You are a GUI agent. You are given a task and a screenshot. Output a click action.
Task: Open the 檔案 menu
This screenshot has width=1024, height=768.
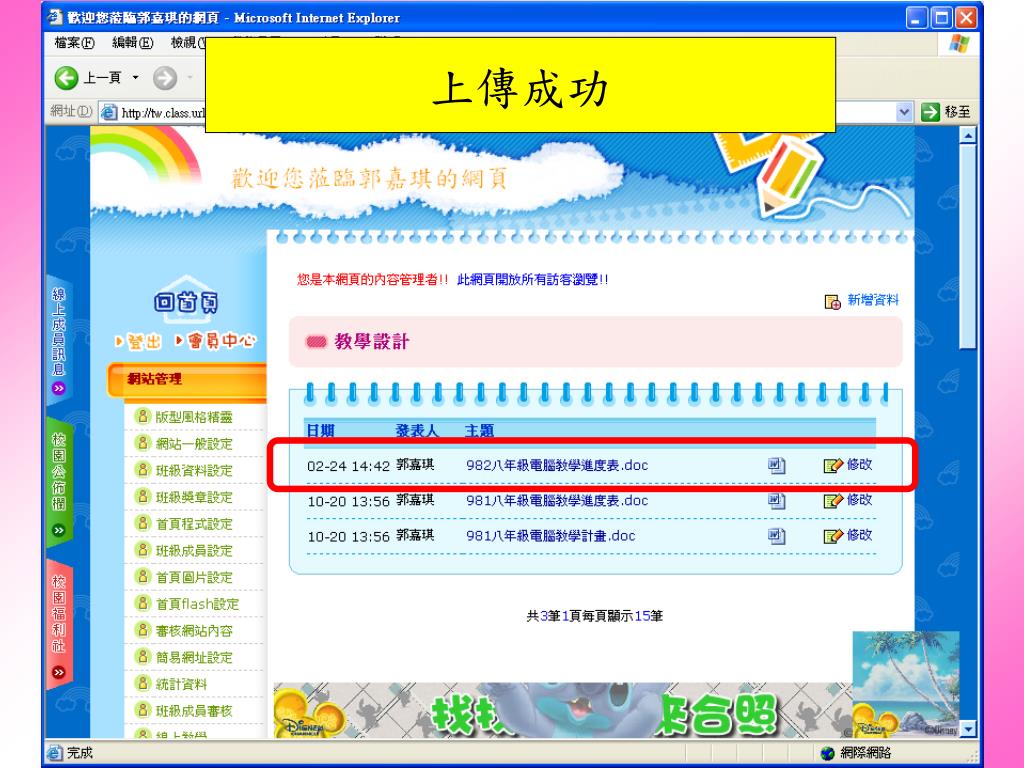pos(74,43)
